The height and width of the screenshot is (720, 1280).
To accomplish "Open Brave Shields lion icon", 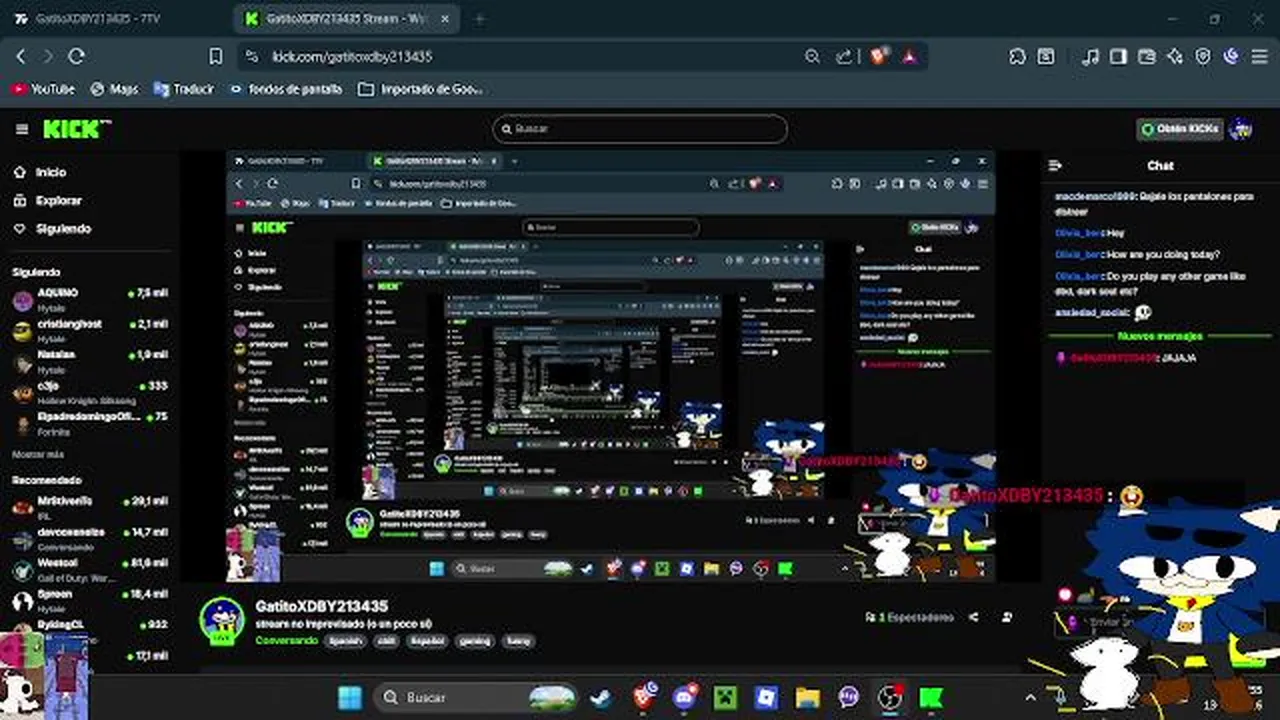I will 878,57.
